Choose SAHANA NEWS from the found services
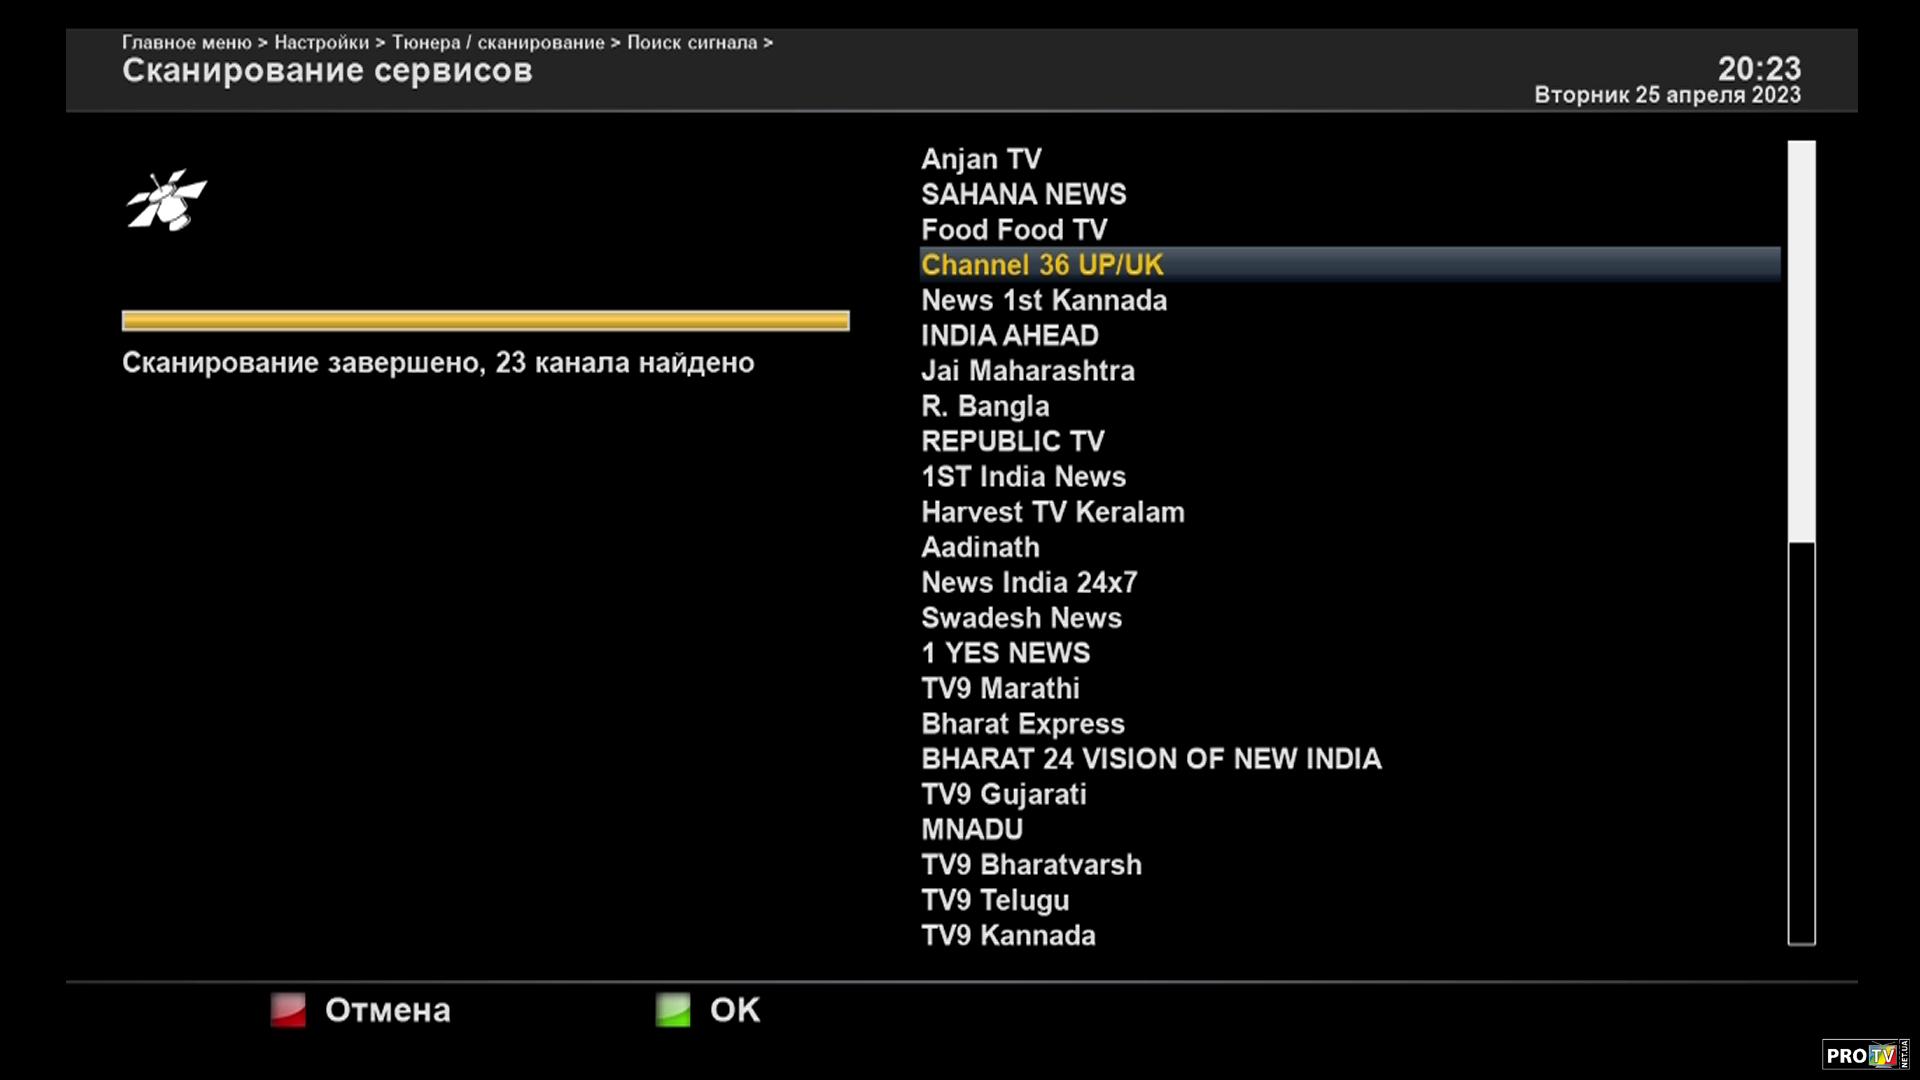1920x1080 pixels. (x=1023, y=194)
